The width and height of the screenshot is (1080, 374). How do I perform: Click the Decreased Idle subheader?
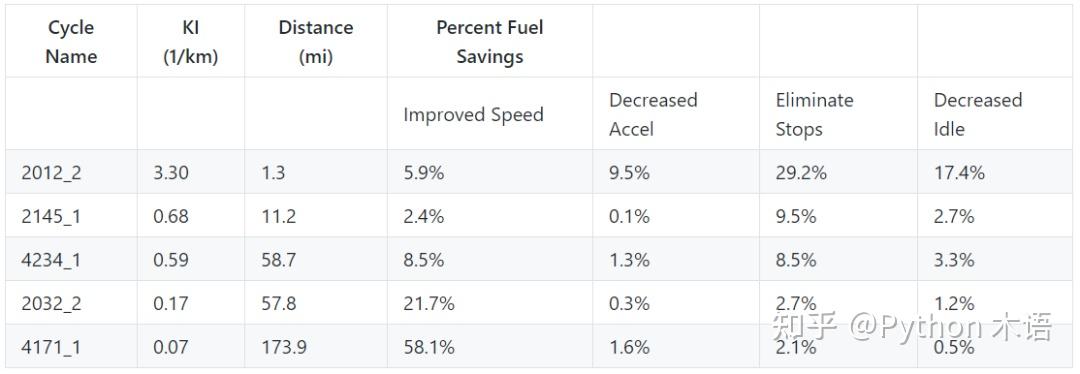click(996, 114)
